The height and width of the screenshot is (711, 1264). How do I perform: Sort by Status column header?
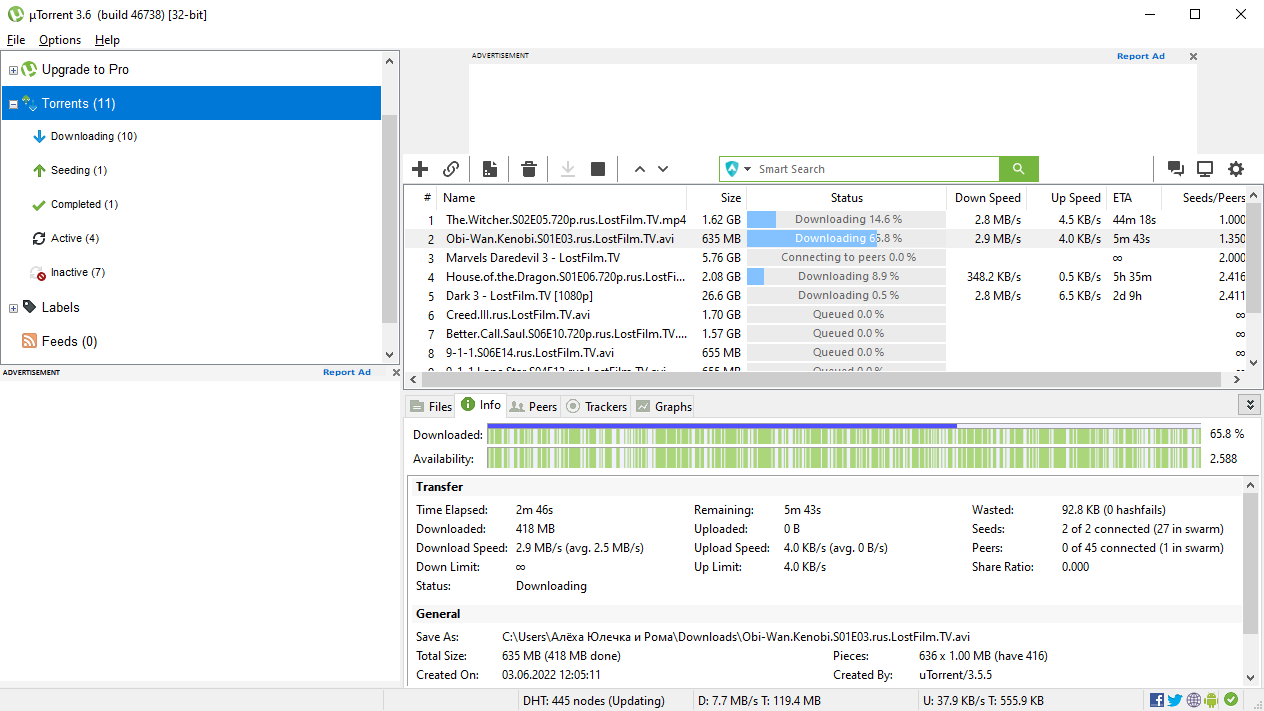(847, 198)
